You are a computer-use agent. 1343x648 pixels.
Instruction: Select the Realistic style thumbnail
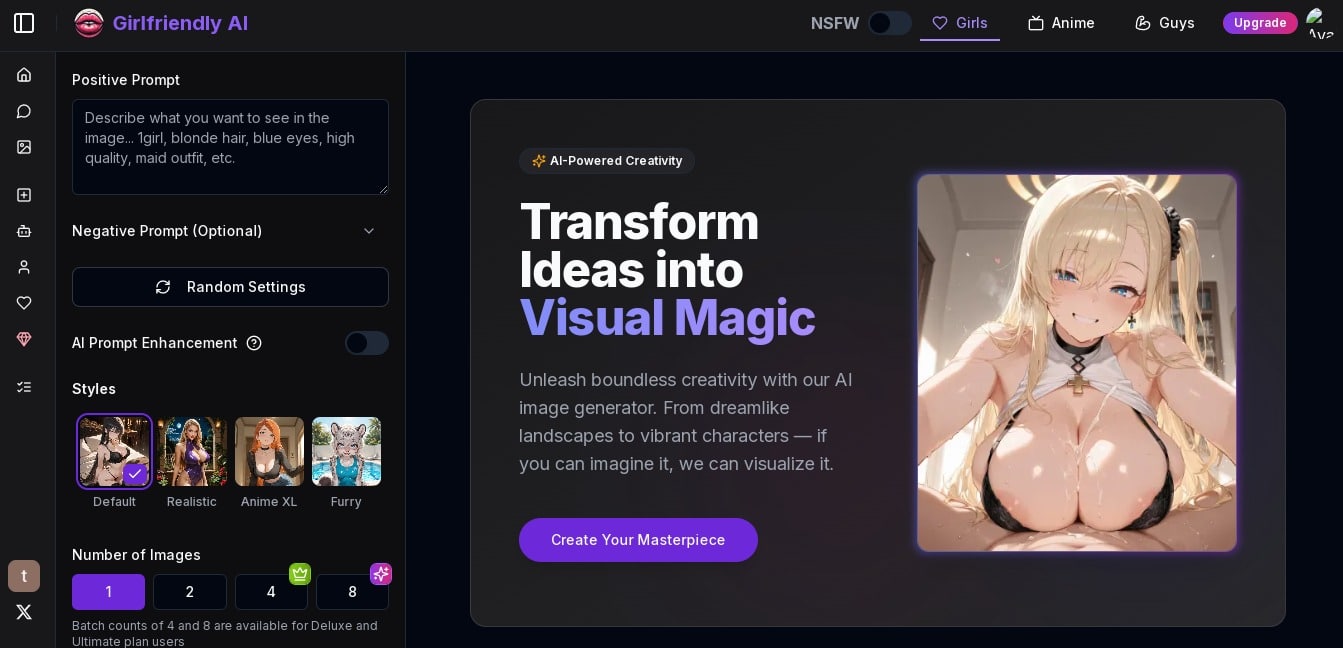pos(192,451)
